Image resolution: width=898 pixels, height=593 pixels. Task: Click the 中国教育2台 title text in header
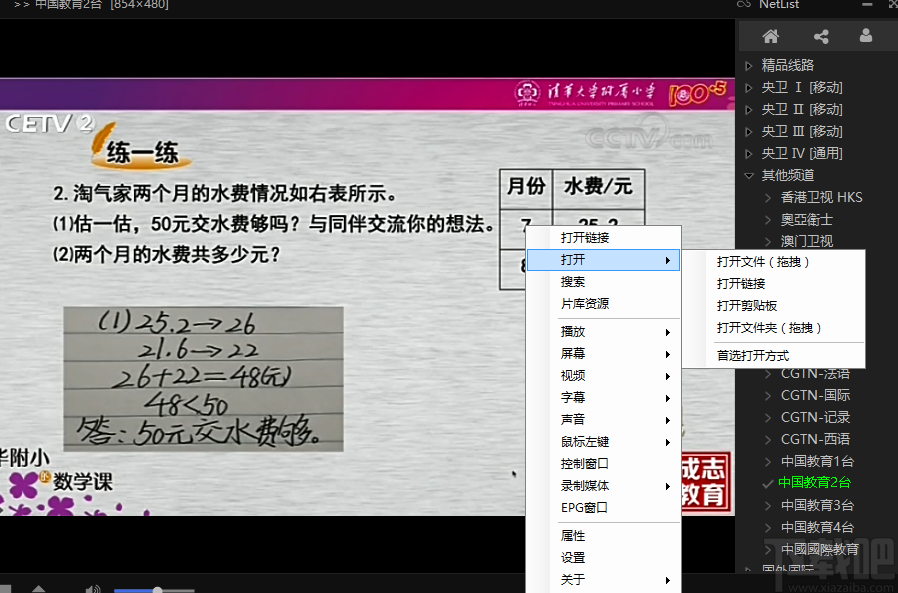(x=68, y=4)
